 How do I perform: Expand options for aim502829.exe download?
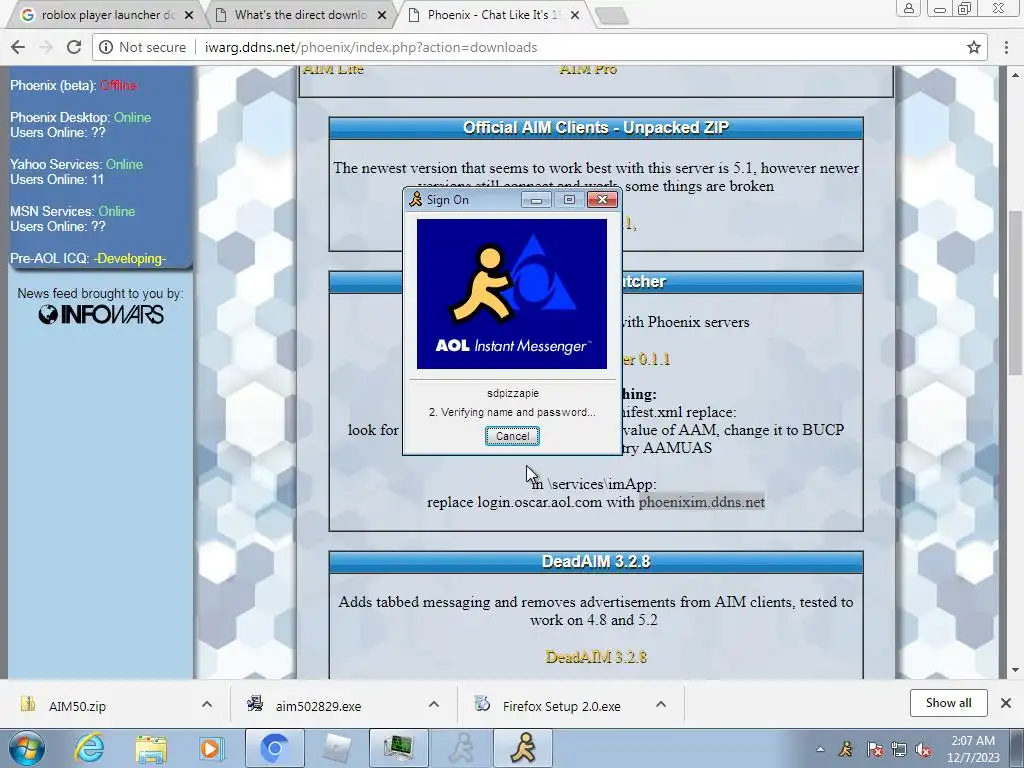[x=434, y=704]
